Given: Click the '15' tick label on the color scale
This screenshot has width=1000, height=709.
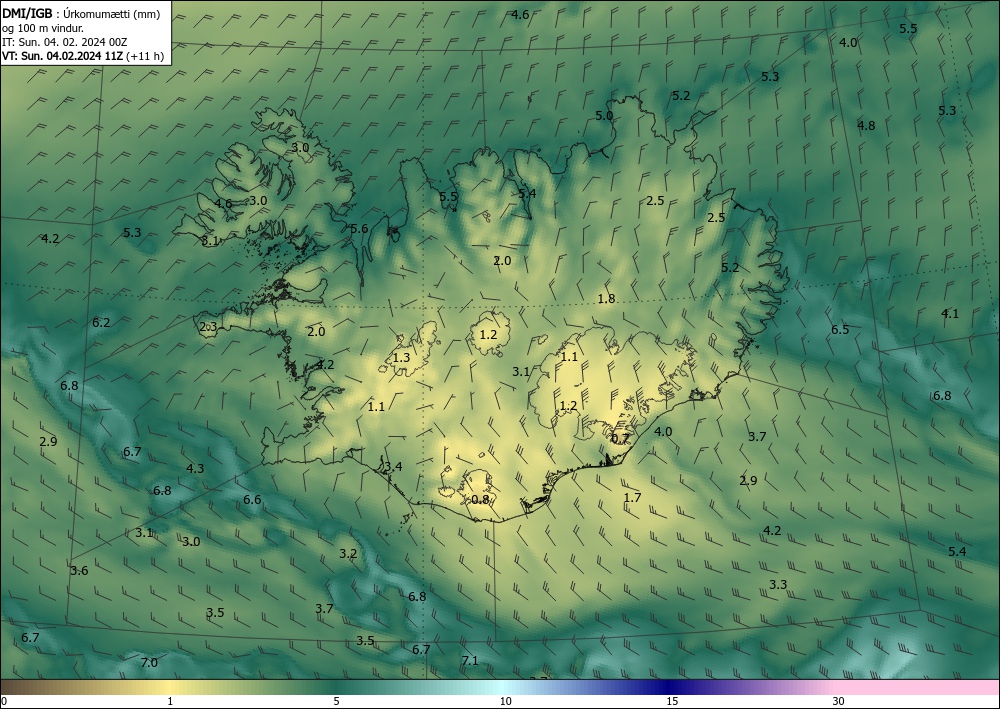Looking at the screenshot, I should click(x=672, y=701).
